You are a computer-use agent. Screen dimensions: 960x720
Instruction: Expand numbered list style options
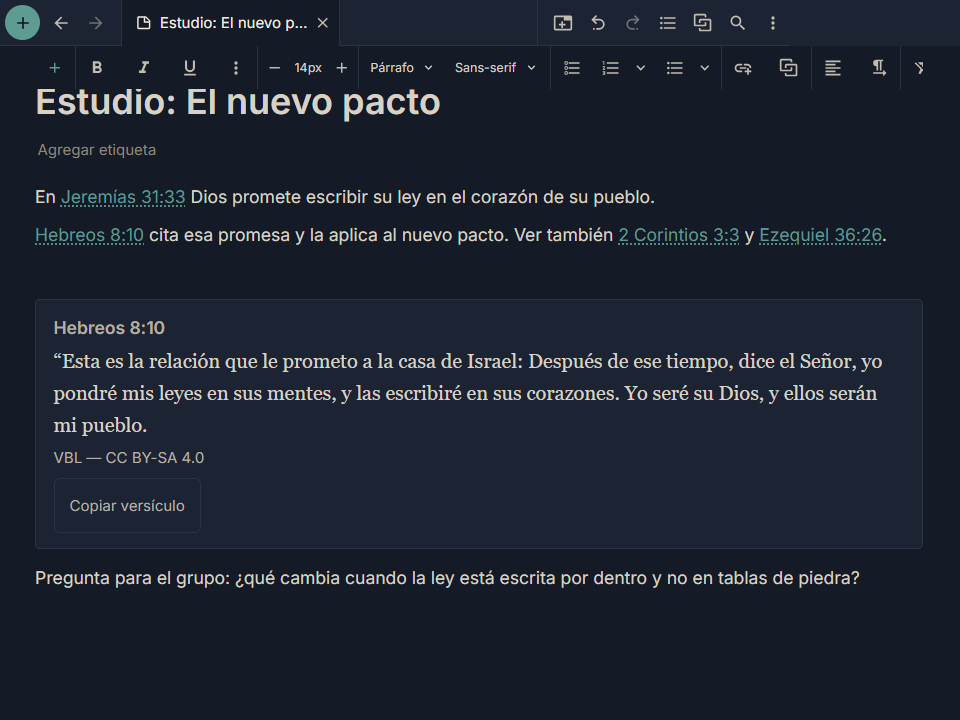click(640, 68)
